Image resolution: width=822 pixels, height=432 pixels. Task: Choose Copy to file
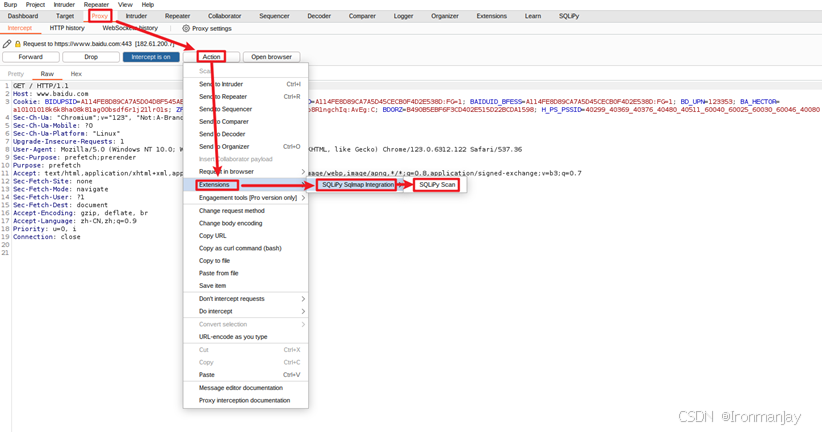tap(245, 261)
